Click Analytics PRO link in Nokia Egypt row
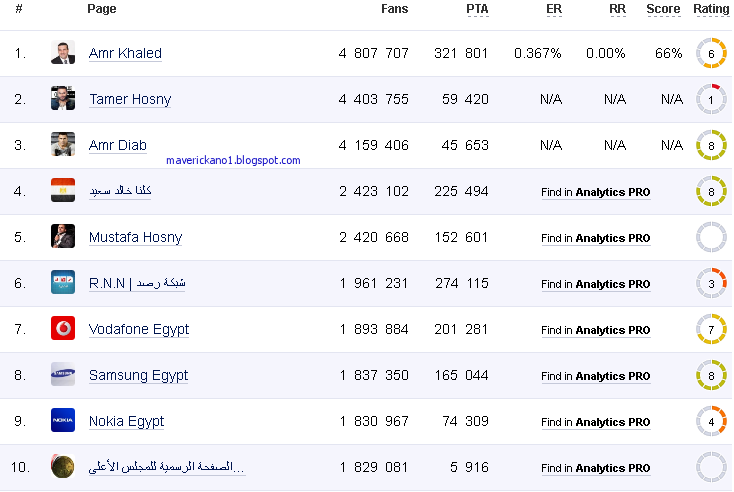734x492 pixels. pos(613,422)
